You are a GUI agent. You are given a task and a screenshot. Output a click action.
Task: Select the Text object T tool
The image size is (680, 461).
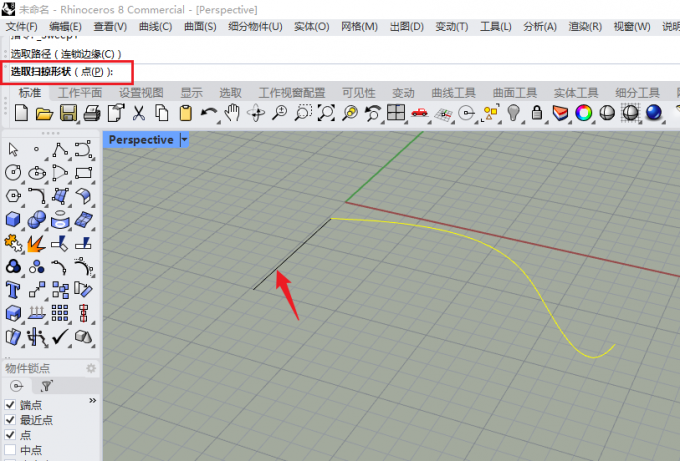13,290
